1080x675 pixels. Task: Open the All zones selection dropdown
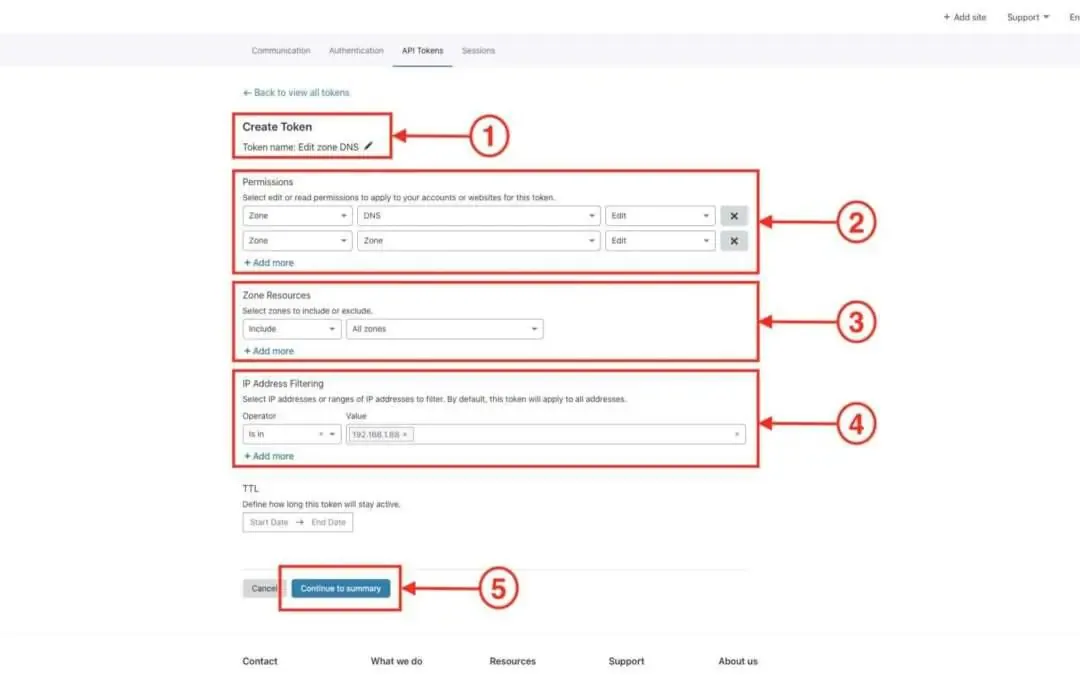(444, 328)
